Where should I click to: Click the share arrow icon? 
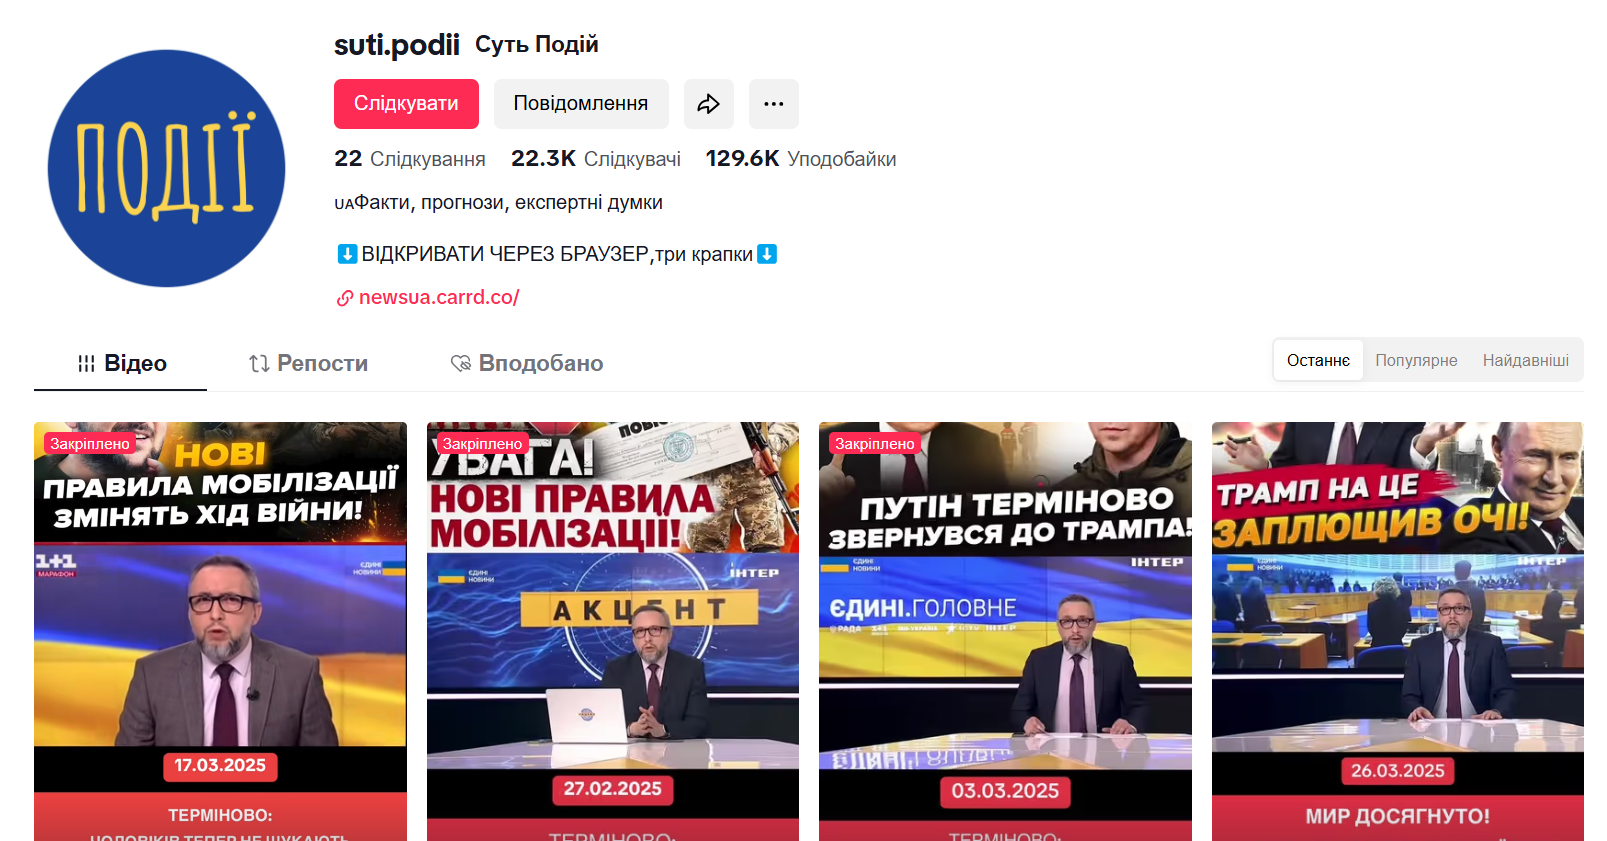pyautogui.click(x=709, y=104)
